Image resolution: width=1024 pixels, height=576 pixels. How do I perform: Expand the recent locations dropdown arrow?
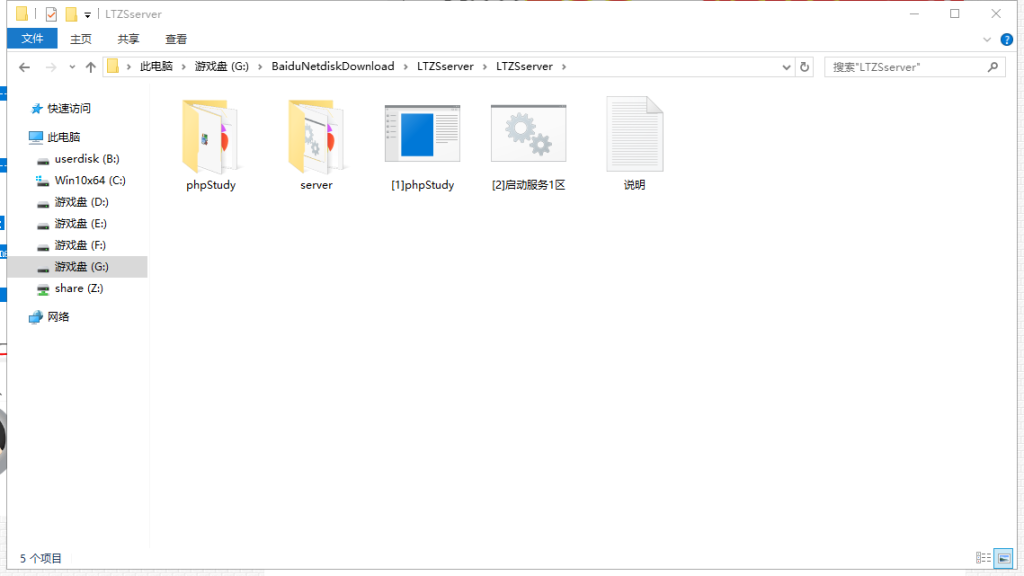click(x=72, y=67)
